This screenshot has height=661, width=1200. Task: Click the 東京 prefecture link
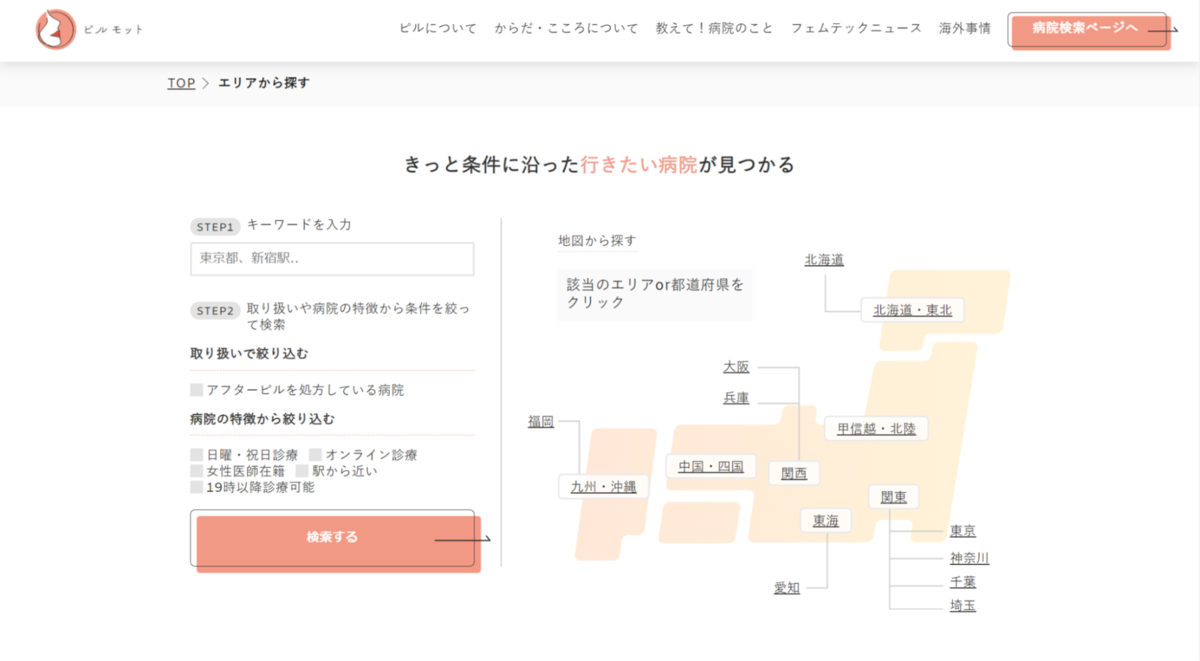tap(962, 531)
